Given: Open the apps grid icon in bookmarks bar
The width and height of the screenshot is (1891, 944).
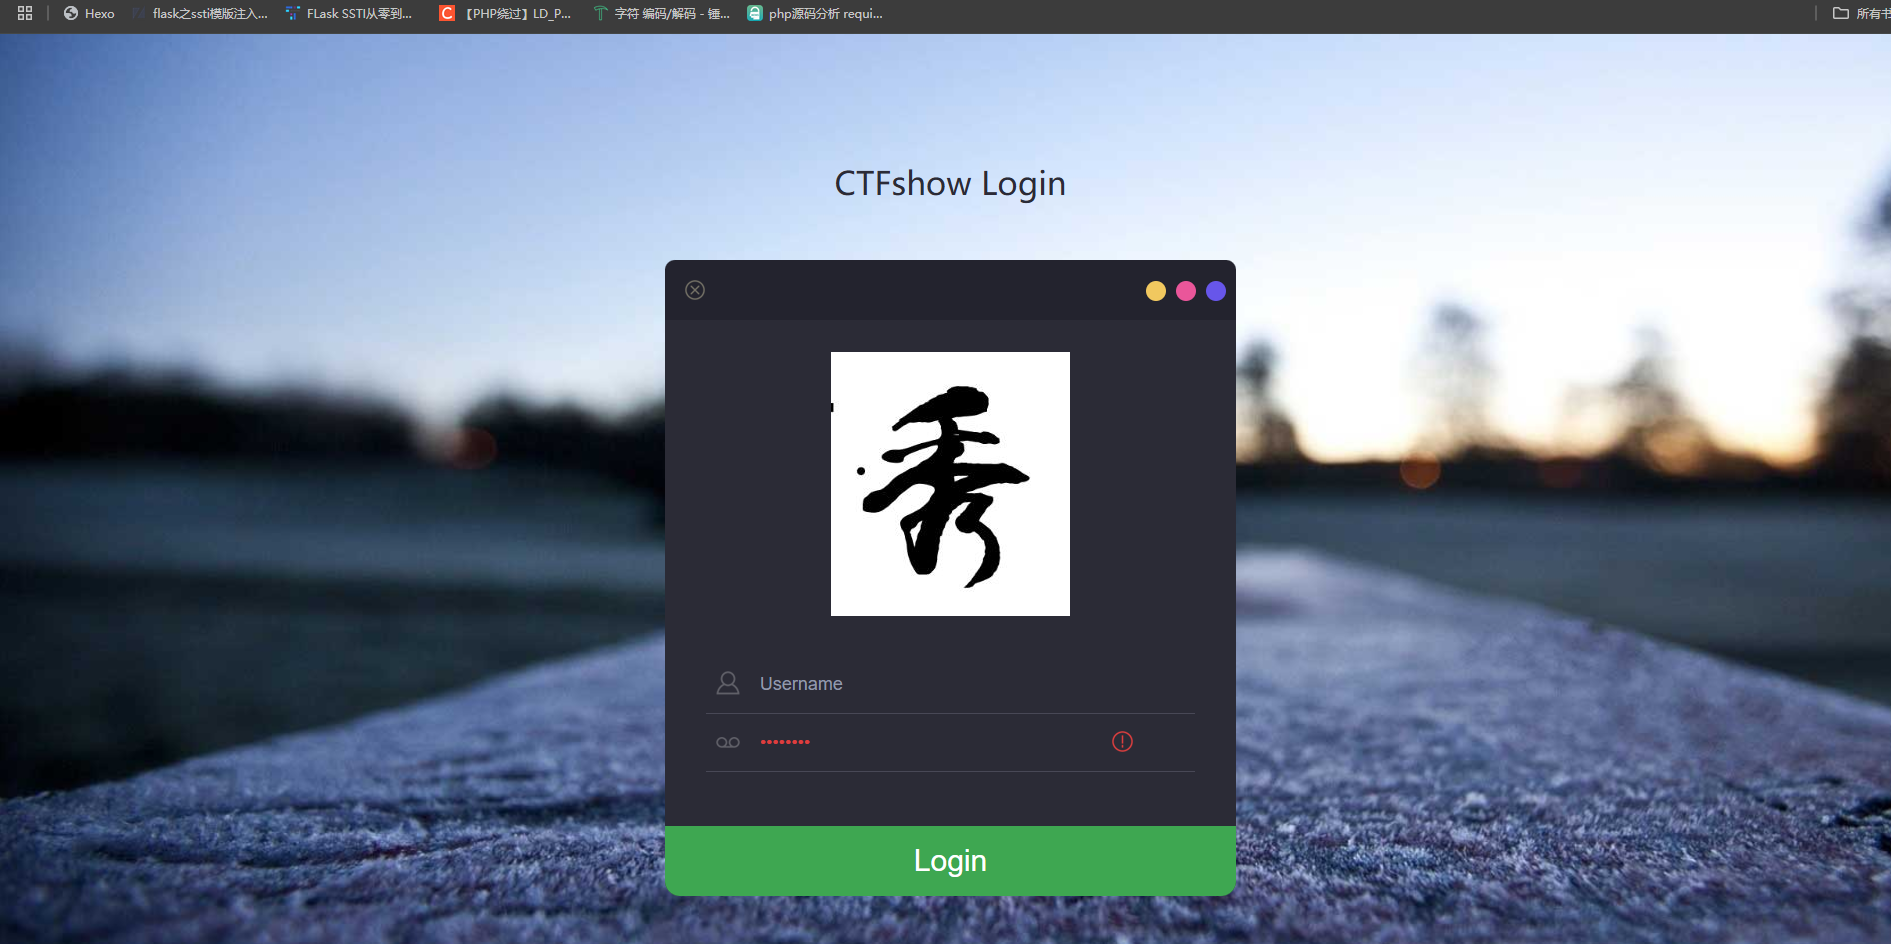Looking at the screenshot, I should (x=25, y=13).
